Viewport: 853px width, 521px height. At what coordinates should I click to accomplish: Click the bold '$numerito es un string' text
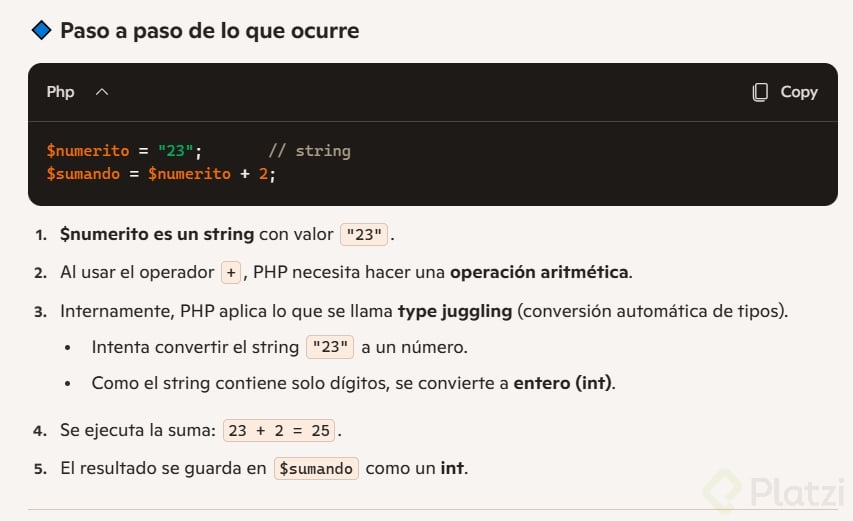[157, 235]
